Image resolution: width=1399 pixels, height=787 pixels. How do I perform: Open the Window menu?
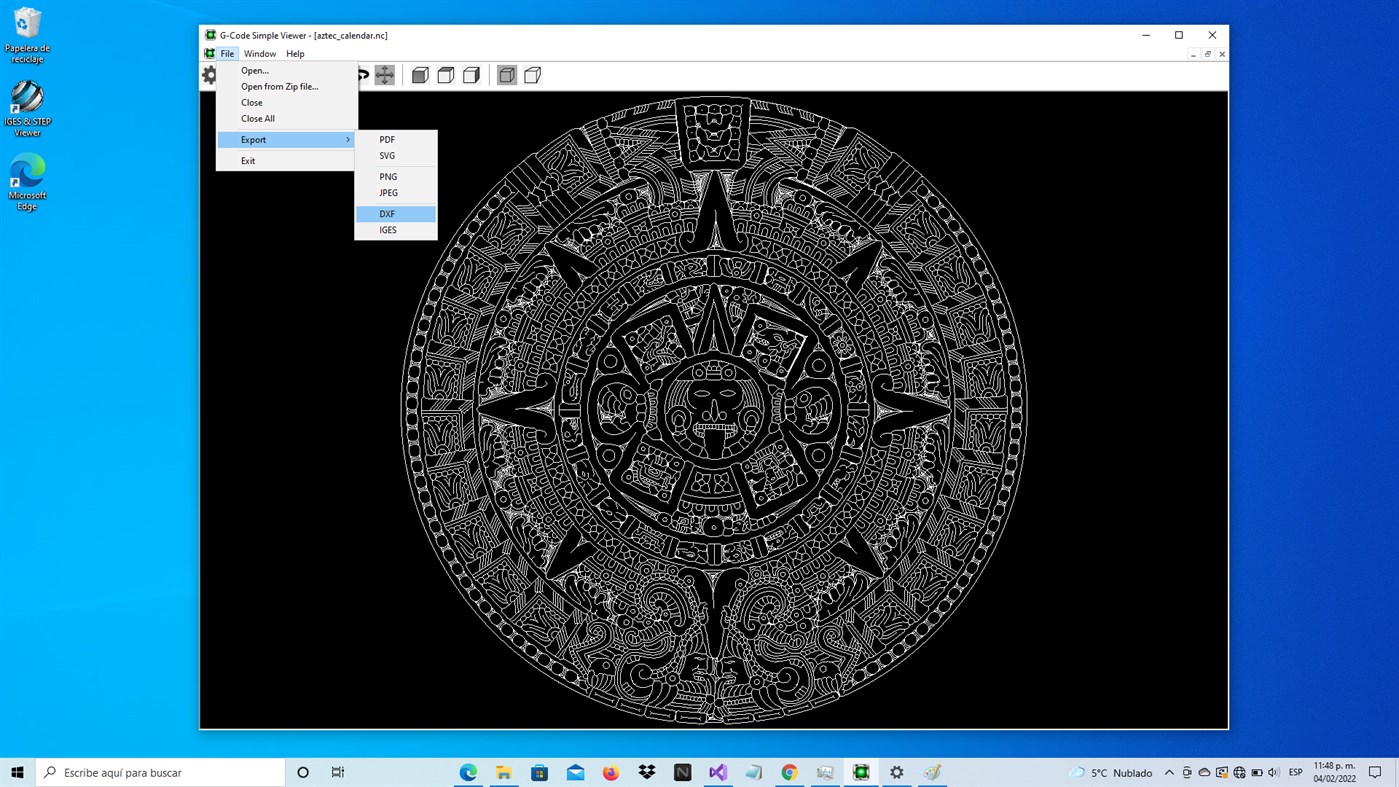point(259,53)
